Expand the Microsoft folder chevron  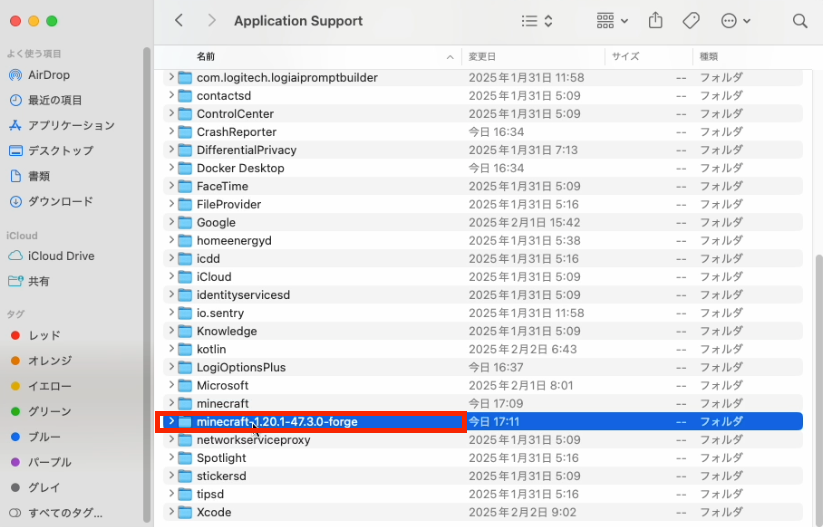pos(171,385)
